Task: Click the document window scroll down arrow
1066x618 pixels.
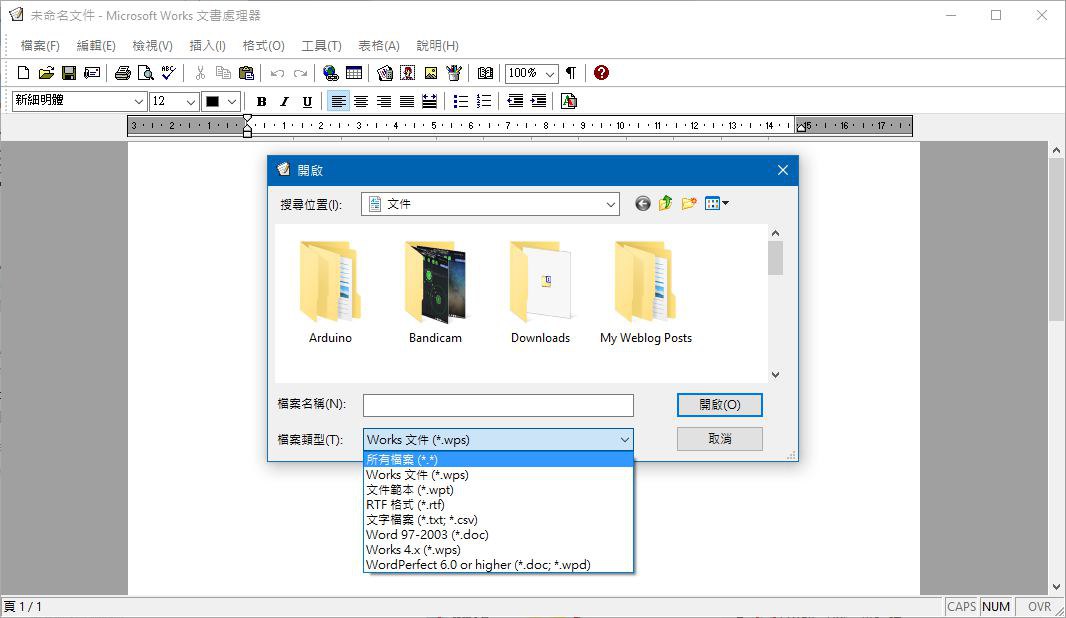Action: tap(1056, 587)
